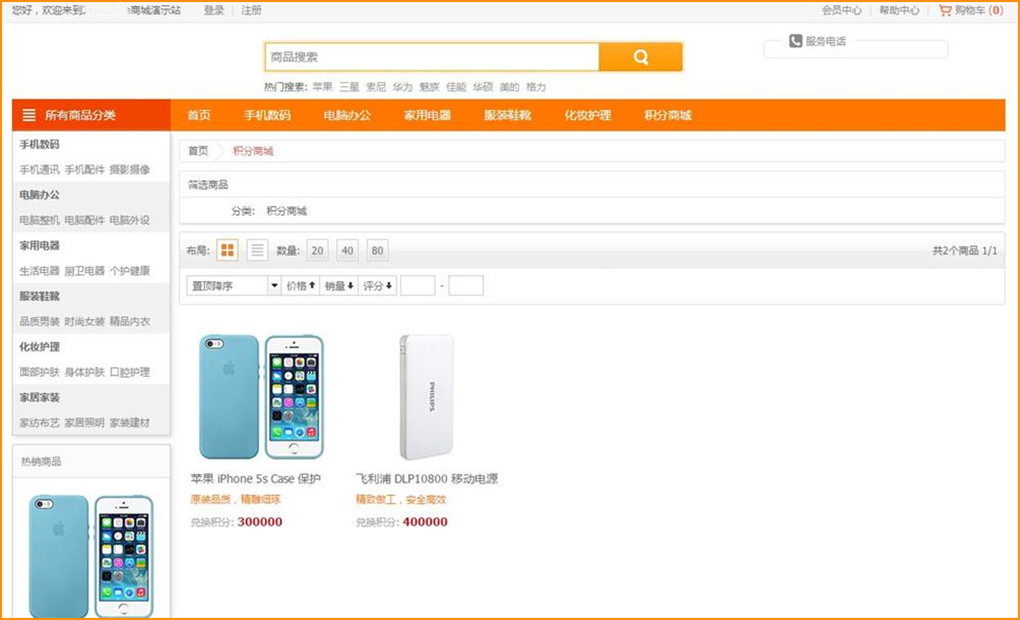Open the 化妆护理 nav tab
The height and width of the screenshot is (620, 1020).
pos(587,115)
